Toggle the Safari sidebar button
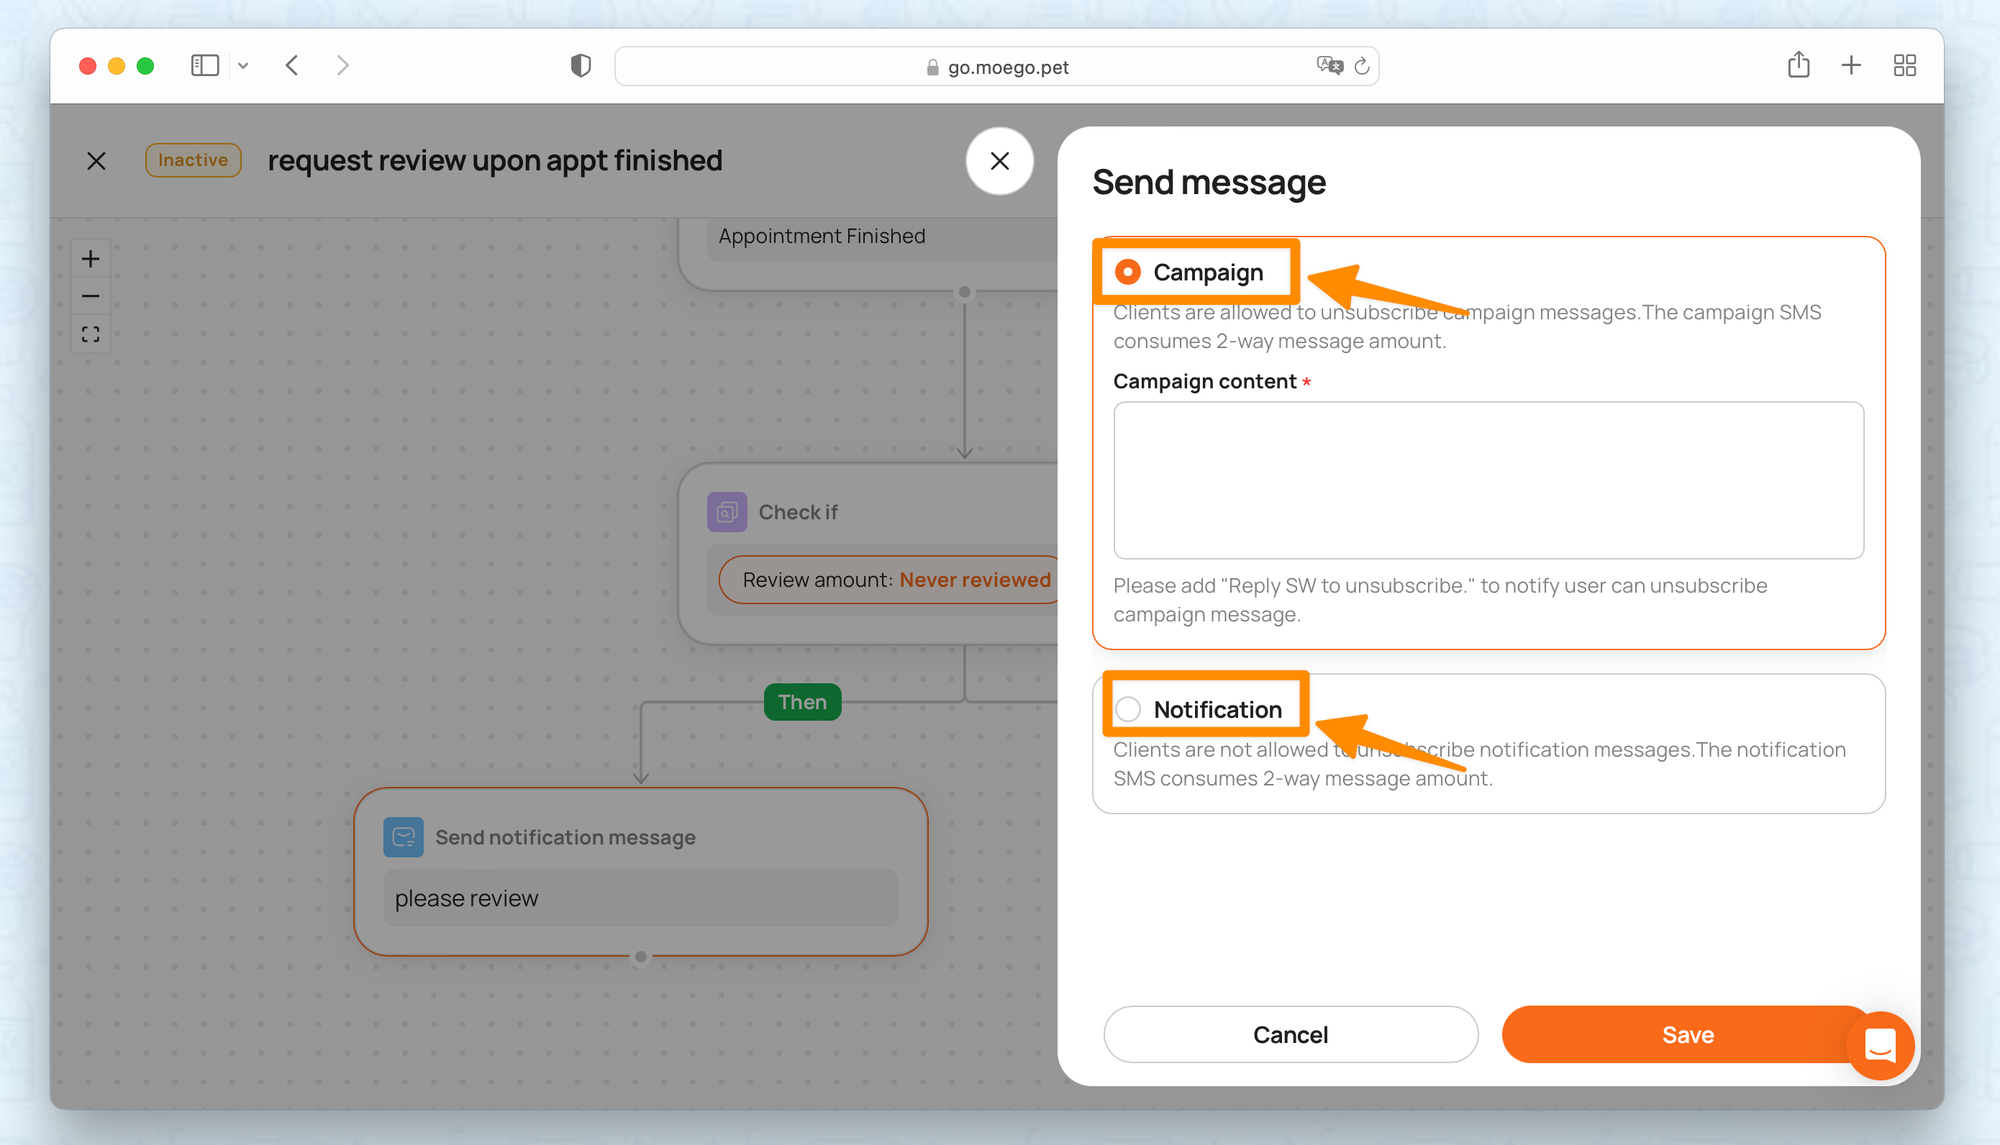Image resolution: width=2000 pixels, height=1145 pixels. 204,66
